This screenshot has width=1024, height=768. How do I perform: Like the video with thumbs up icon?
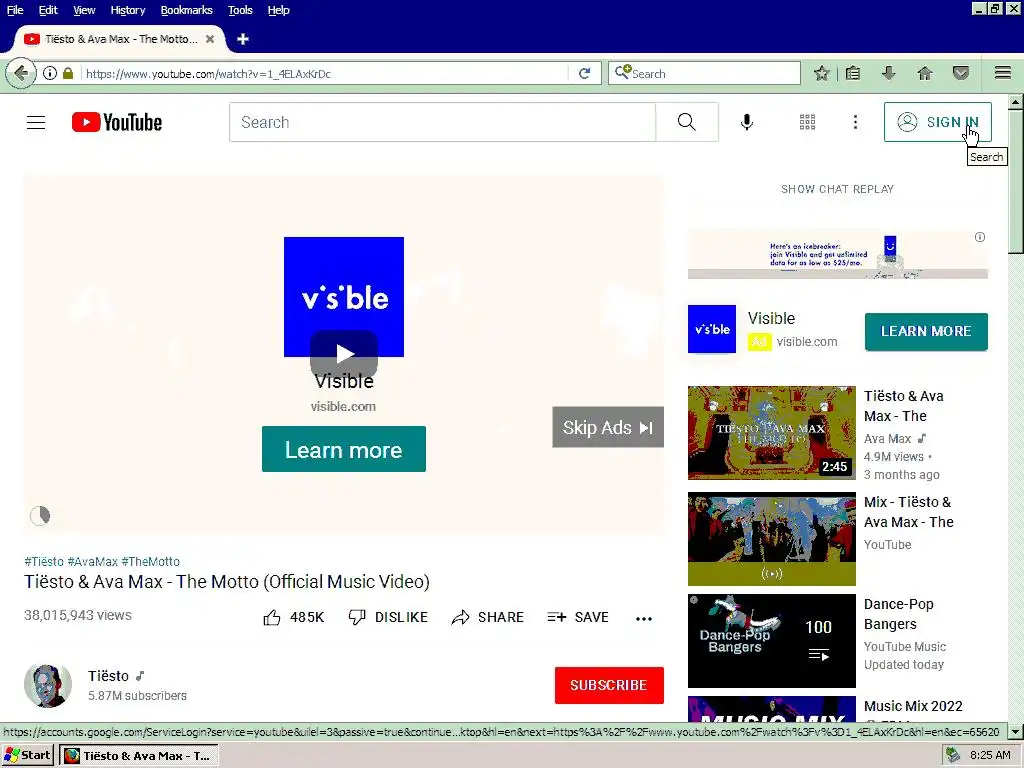(x=272, y=617)
